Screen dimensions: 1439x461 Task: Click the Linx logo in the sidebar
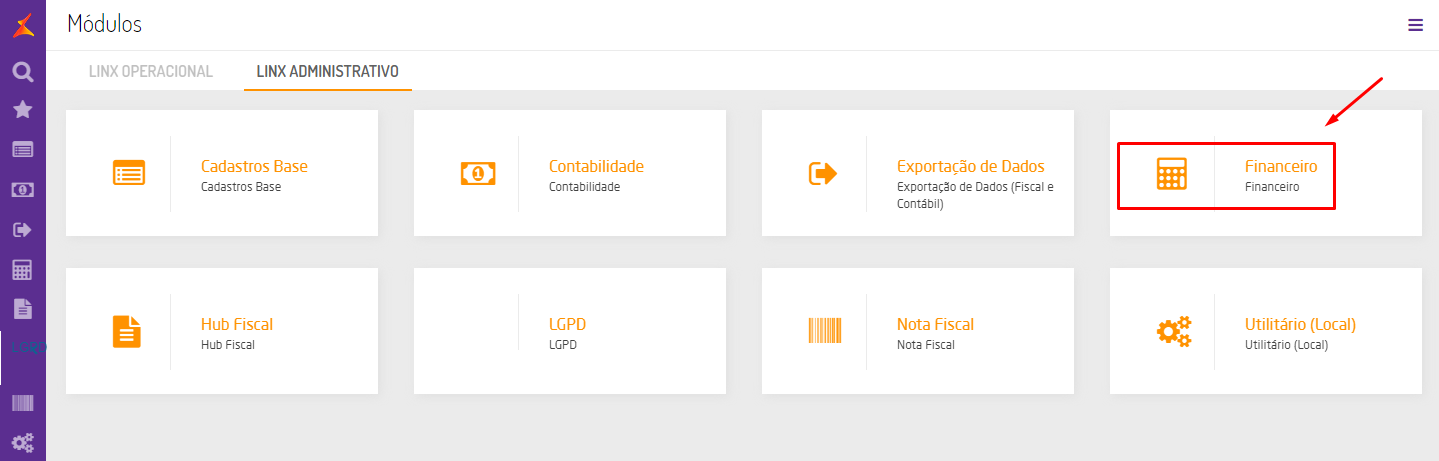22,26
